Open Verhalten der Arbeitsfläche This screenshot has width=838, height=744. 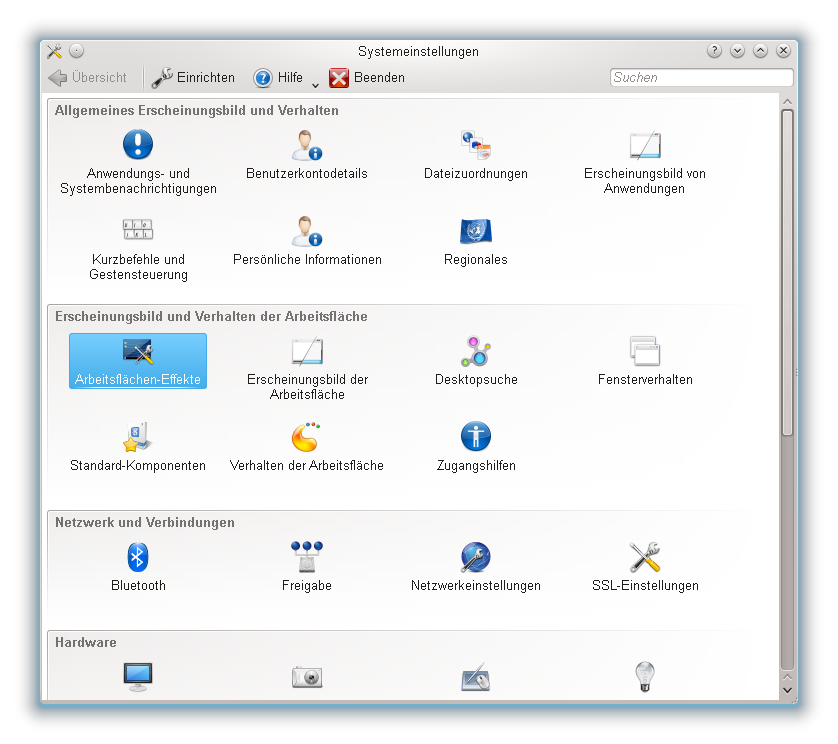pos(307,447)
